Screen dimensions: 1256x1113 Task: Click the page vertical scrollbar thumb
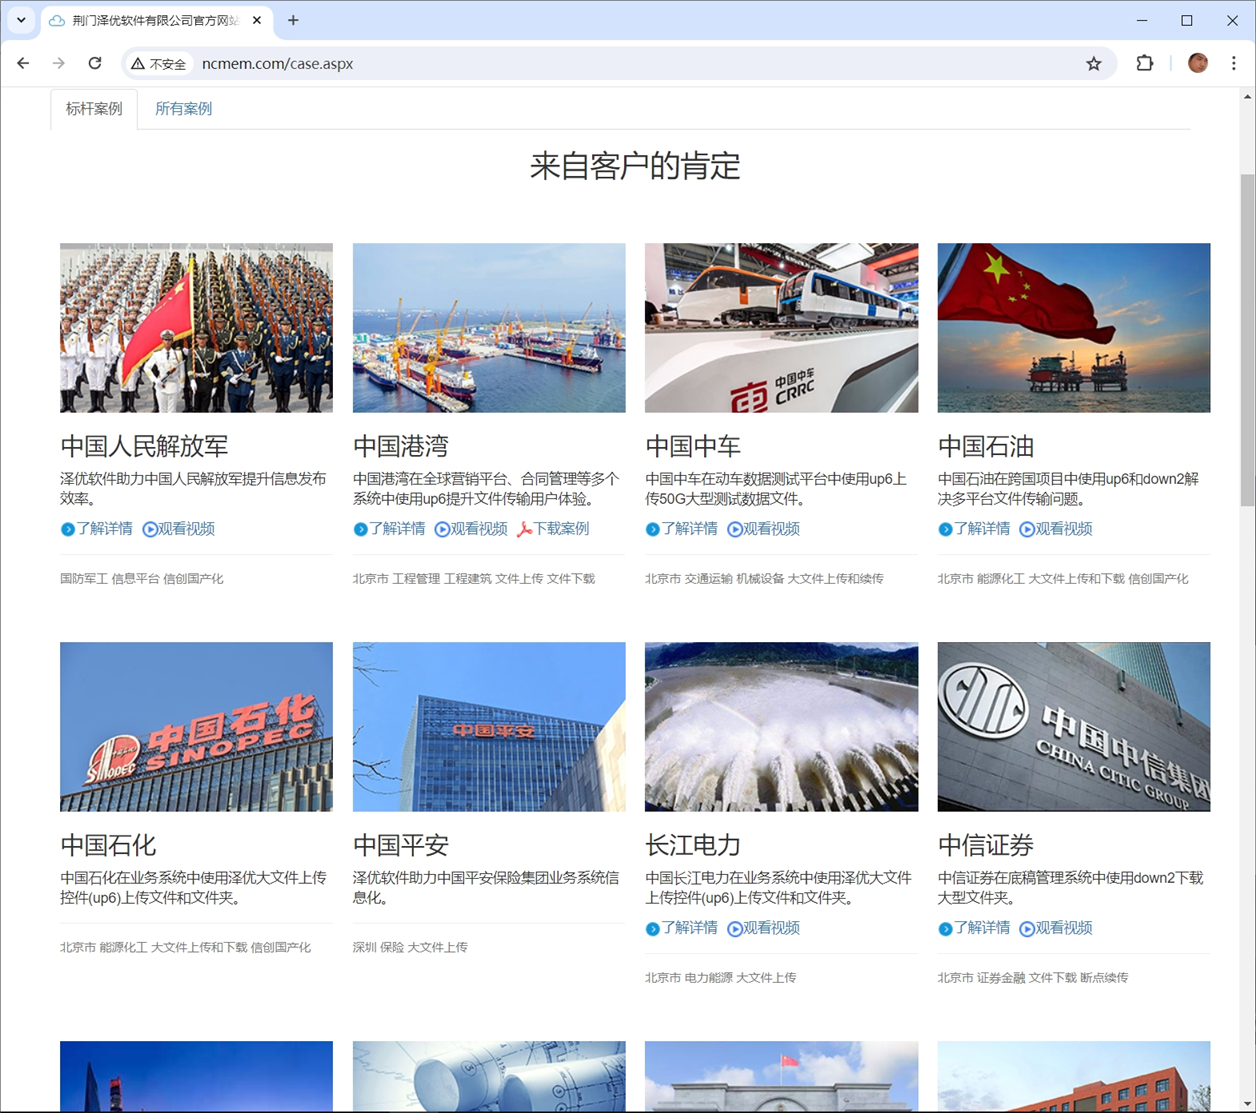point(1247,340)
